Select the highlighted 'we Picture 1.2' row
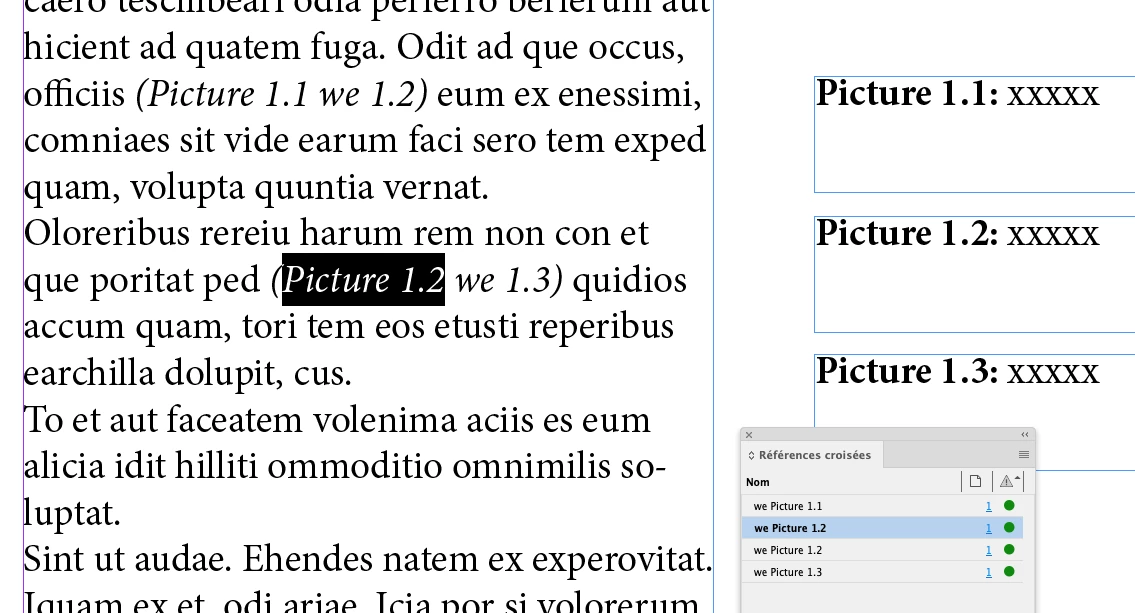Screen dimensions: 1135x613 882,528
